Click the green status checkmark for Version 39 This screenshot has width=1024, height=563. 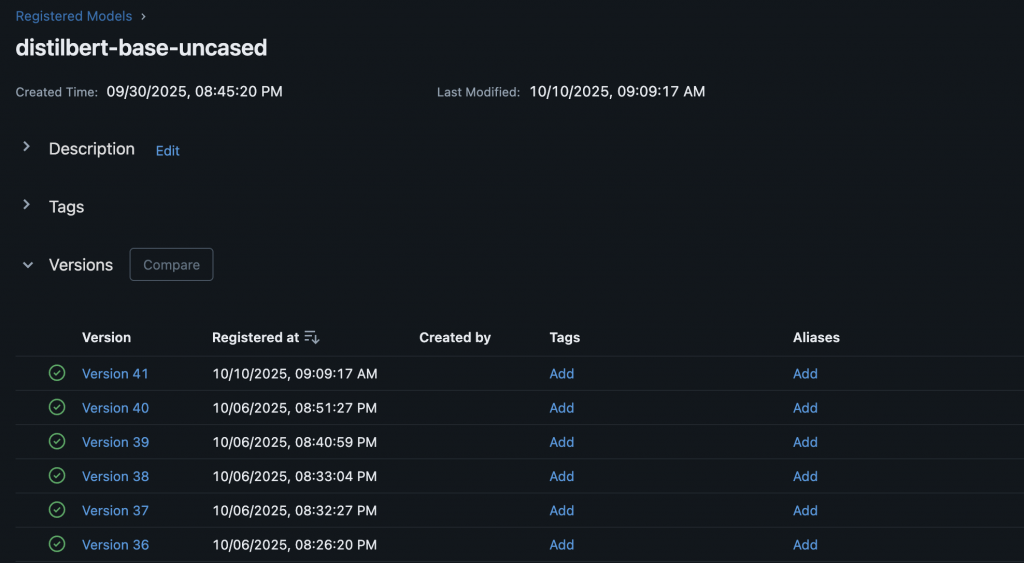tap(57, 441)
